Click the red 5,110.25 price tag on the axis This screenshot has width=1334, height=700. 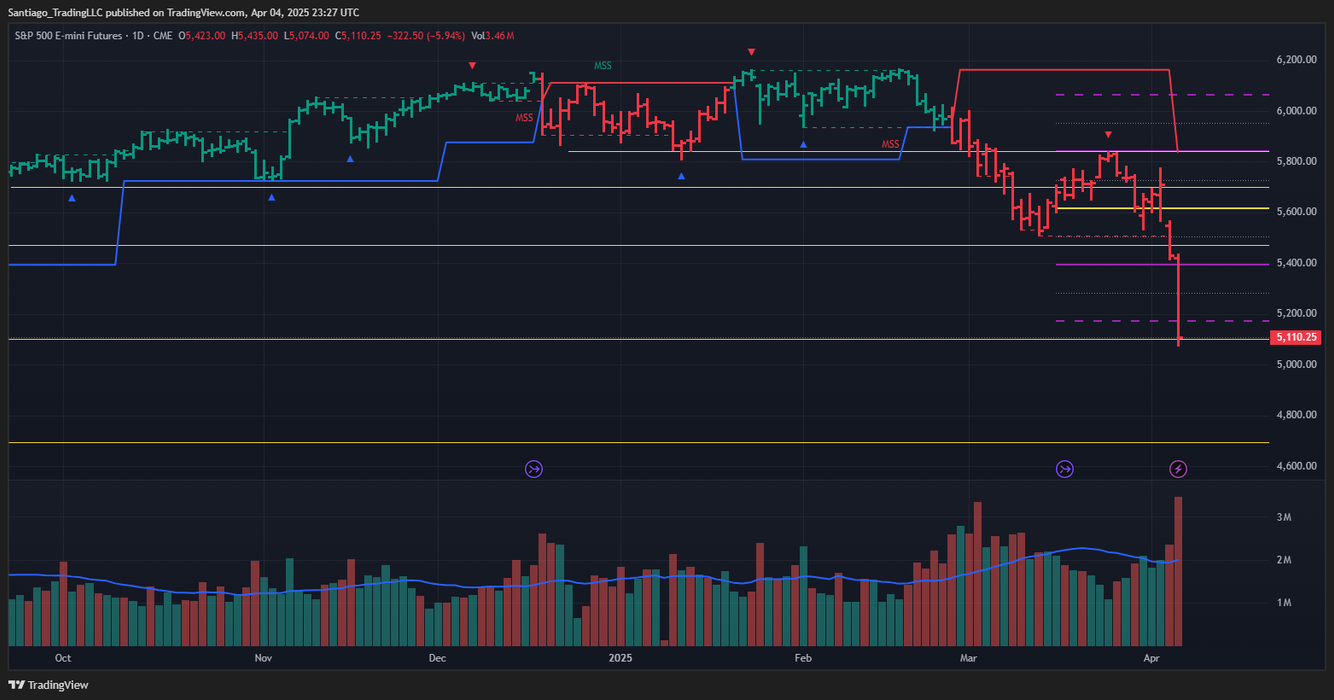[x=1295, y=337]
